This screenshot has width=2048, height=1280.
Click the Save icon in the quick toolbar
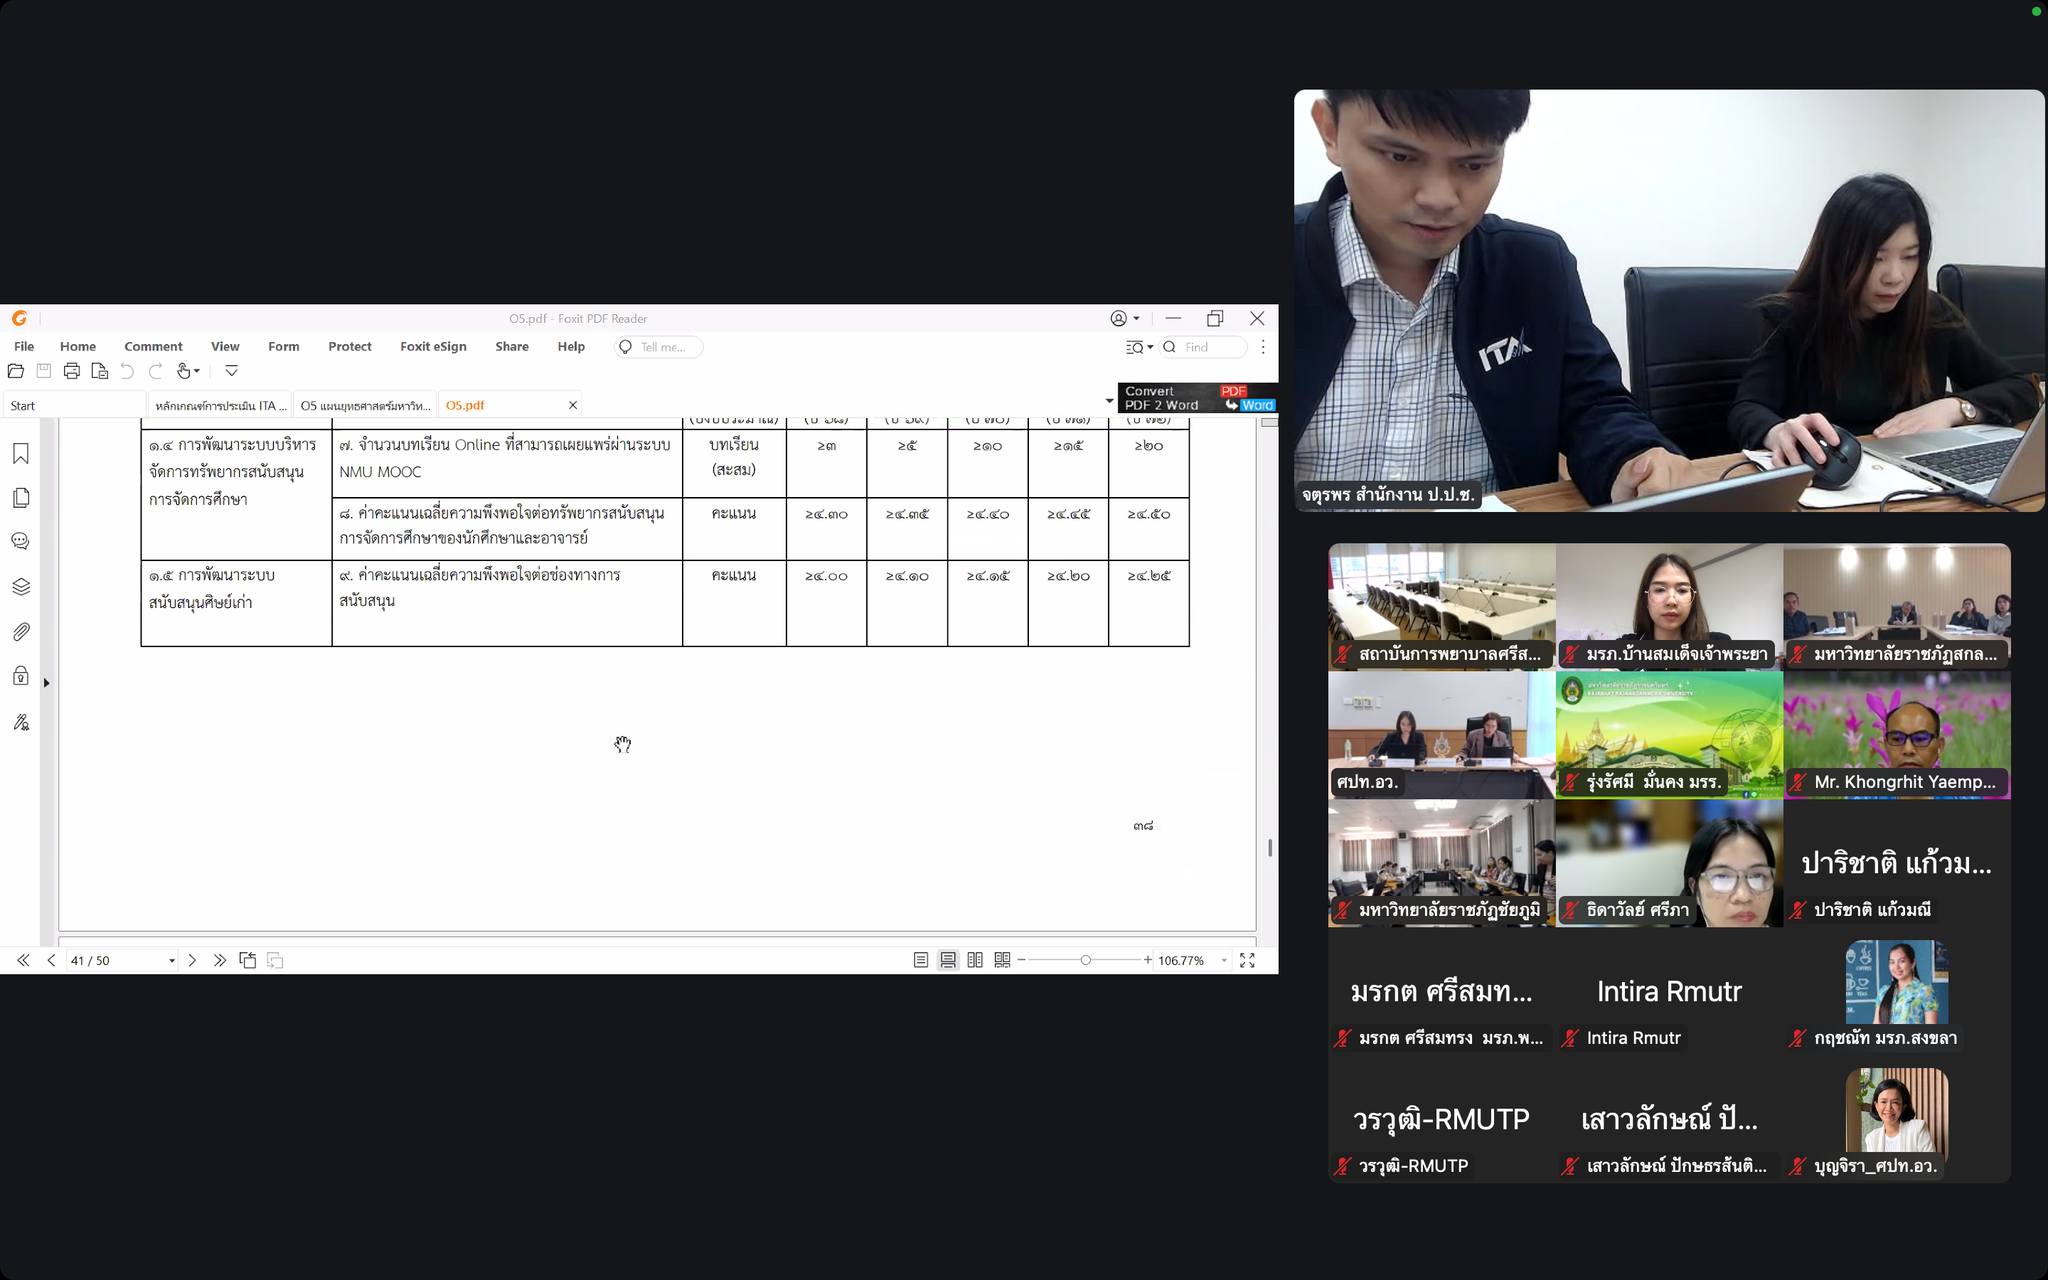(x=44, y=371)
